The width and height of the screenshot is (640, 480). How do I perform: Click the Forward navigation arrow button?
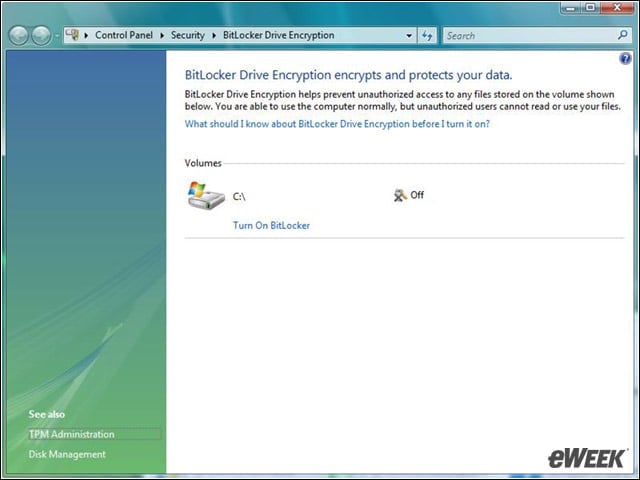click(41, 36)
